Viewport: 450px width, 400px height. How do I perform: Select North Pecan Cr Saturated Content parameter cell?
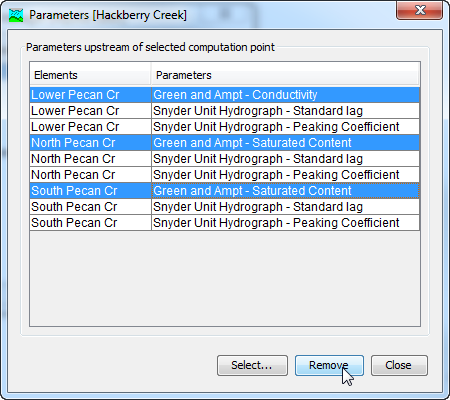(x=286, y=143)
